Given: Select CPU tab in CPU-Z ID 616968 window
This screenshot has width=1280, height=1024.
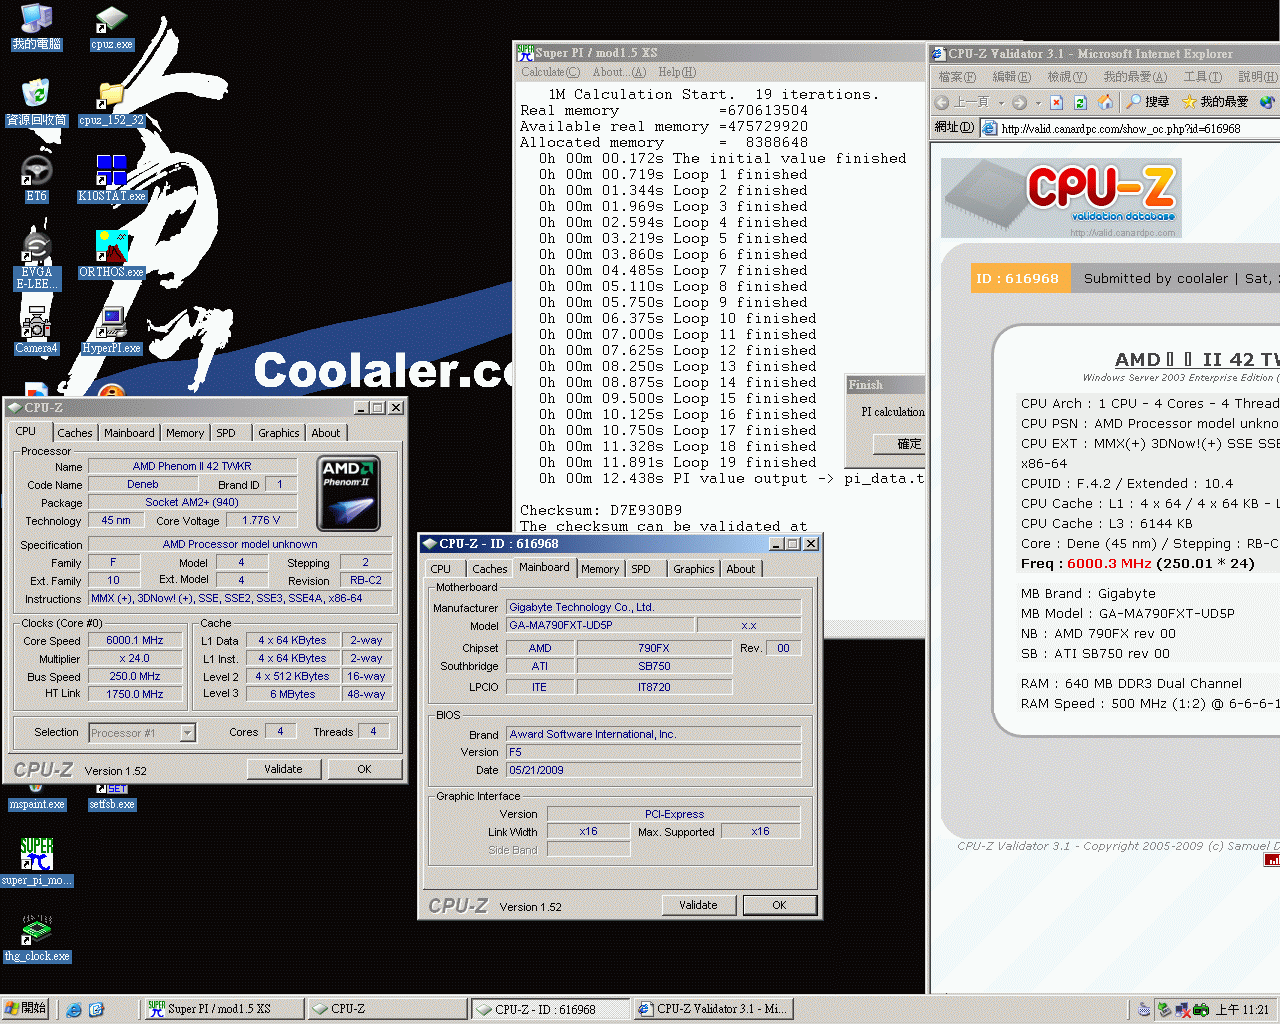Looking at the screenshot, I should 441,569.
